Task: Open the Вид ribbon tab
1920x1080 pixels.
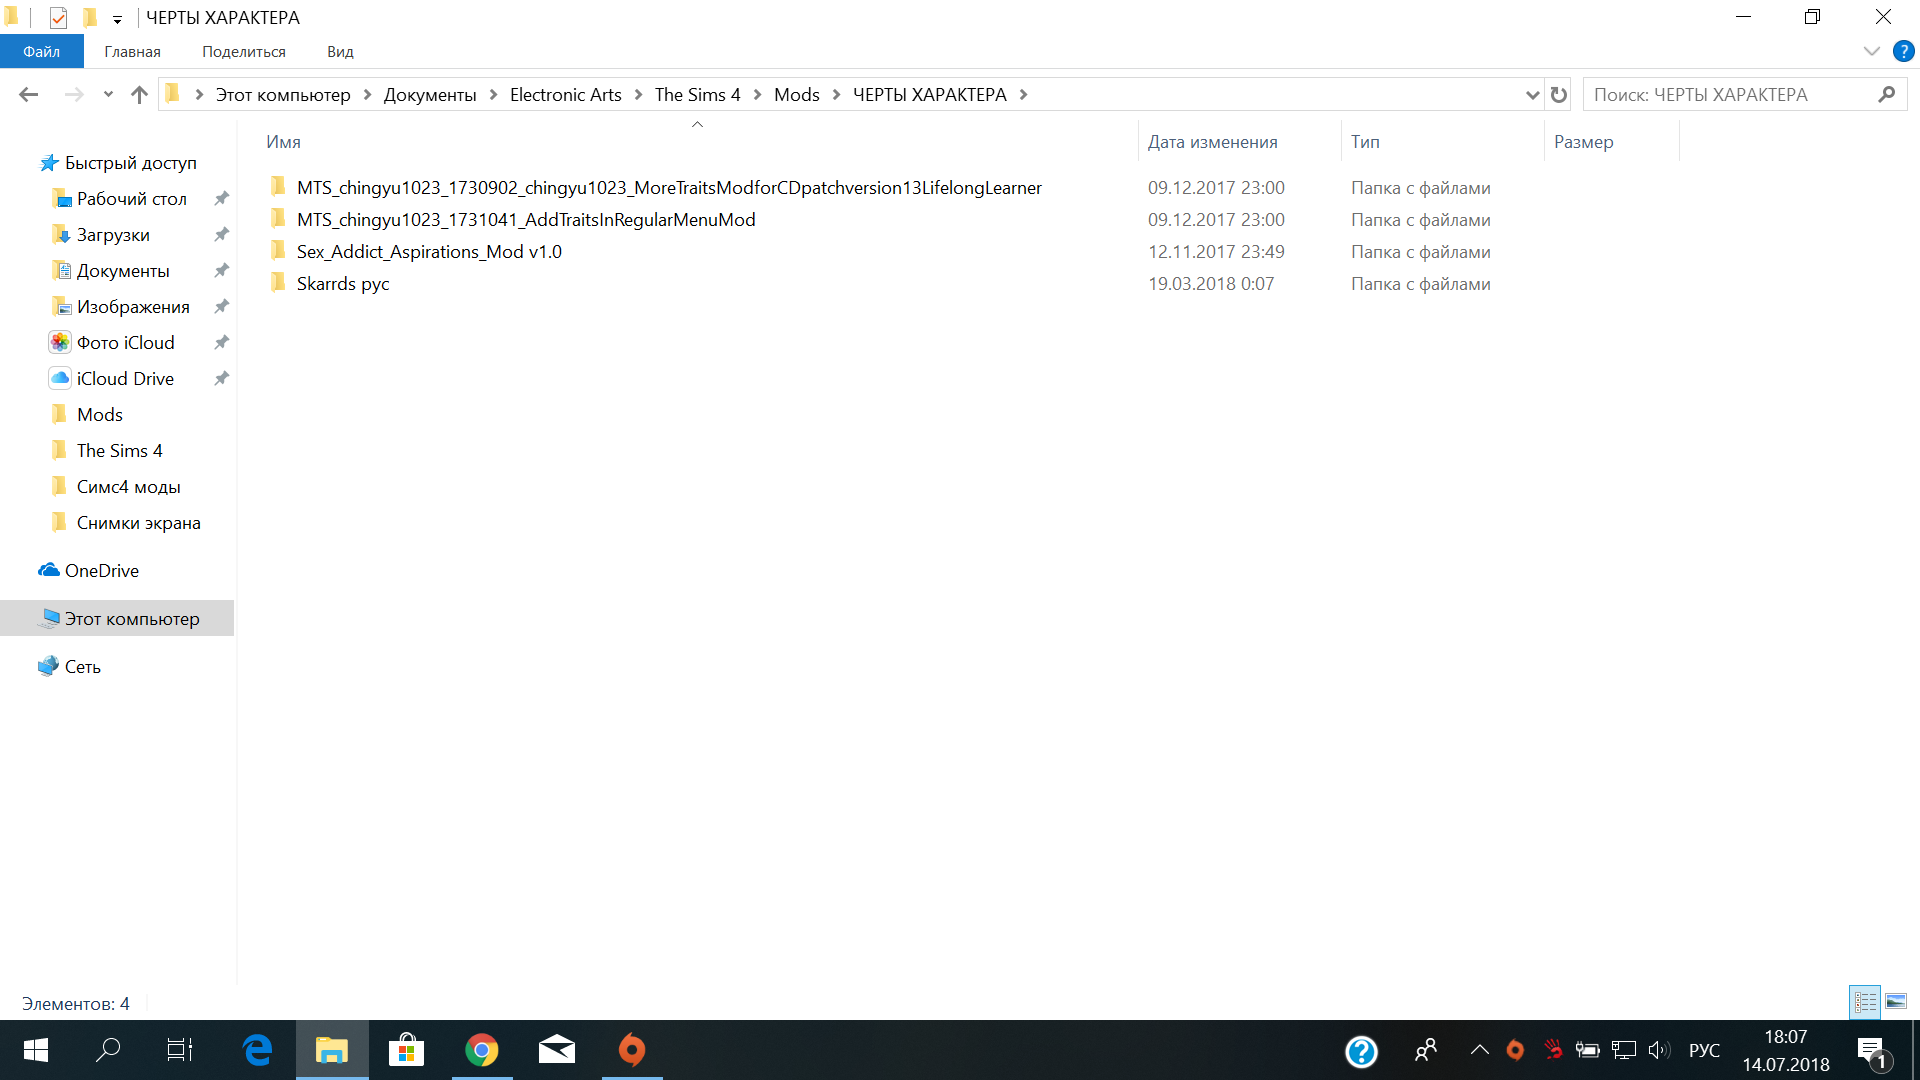Action: 340,51
